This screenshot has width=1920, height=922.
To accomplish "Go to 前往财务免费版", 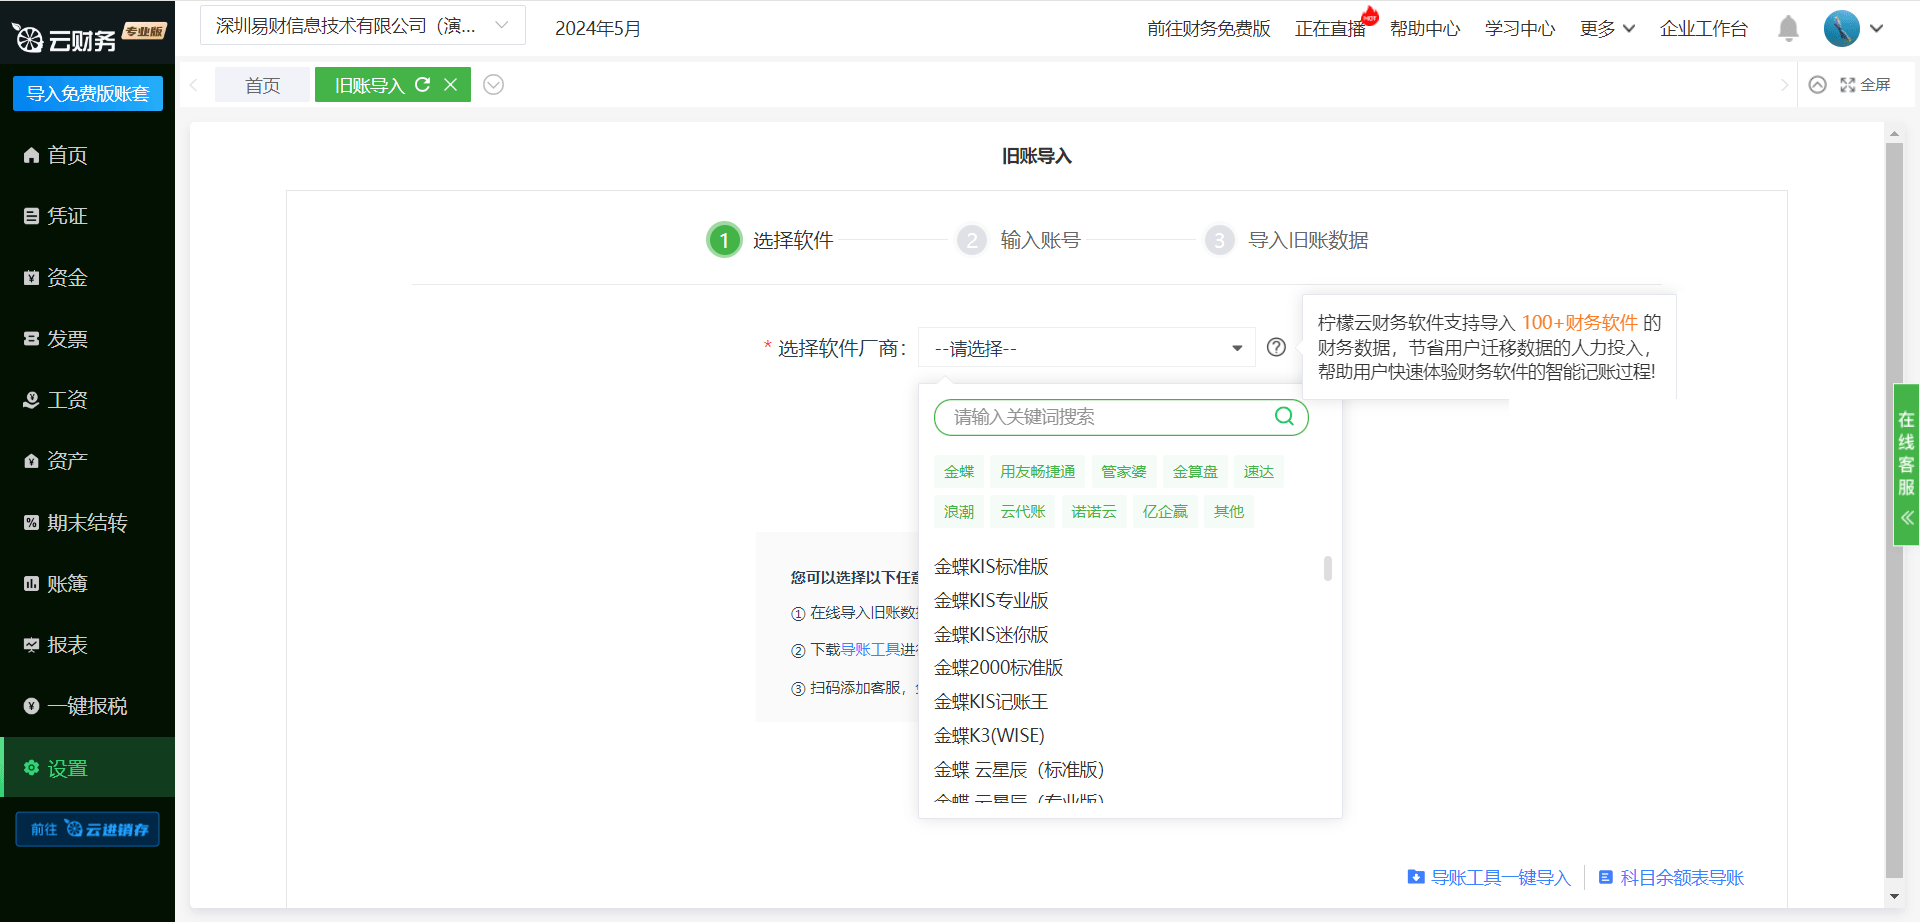I will [1209, 28].
